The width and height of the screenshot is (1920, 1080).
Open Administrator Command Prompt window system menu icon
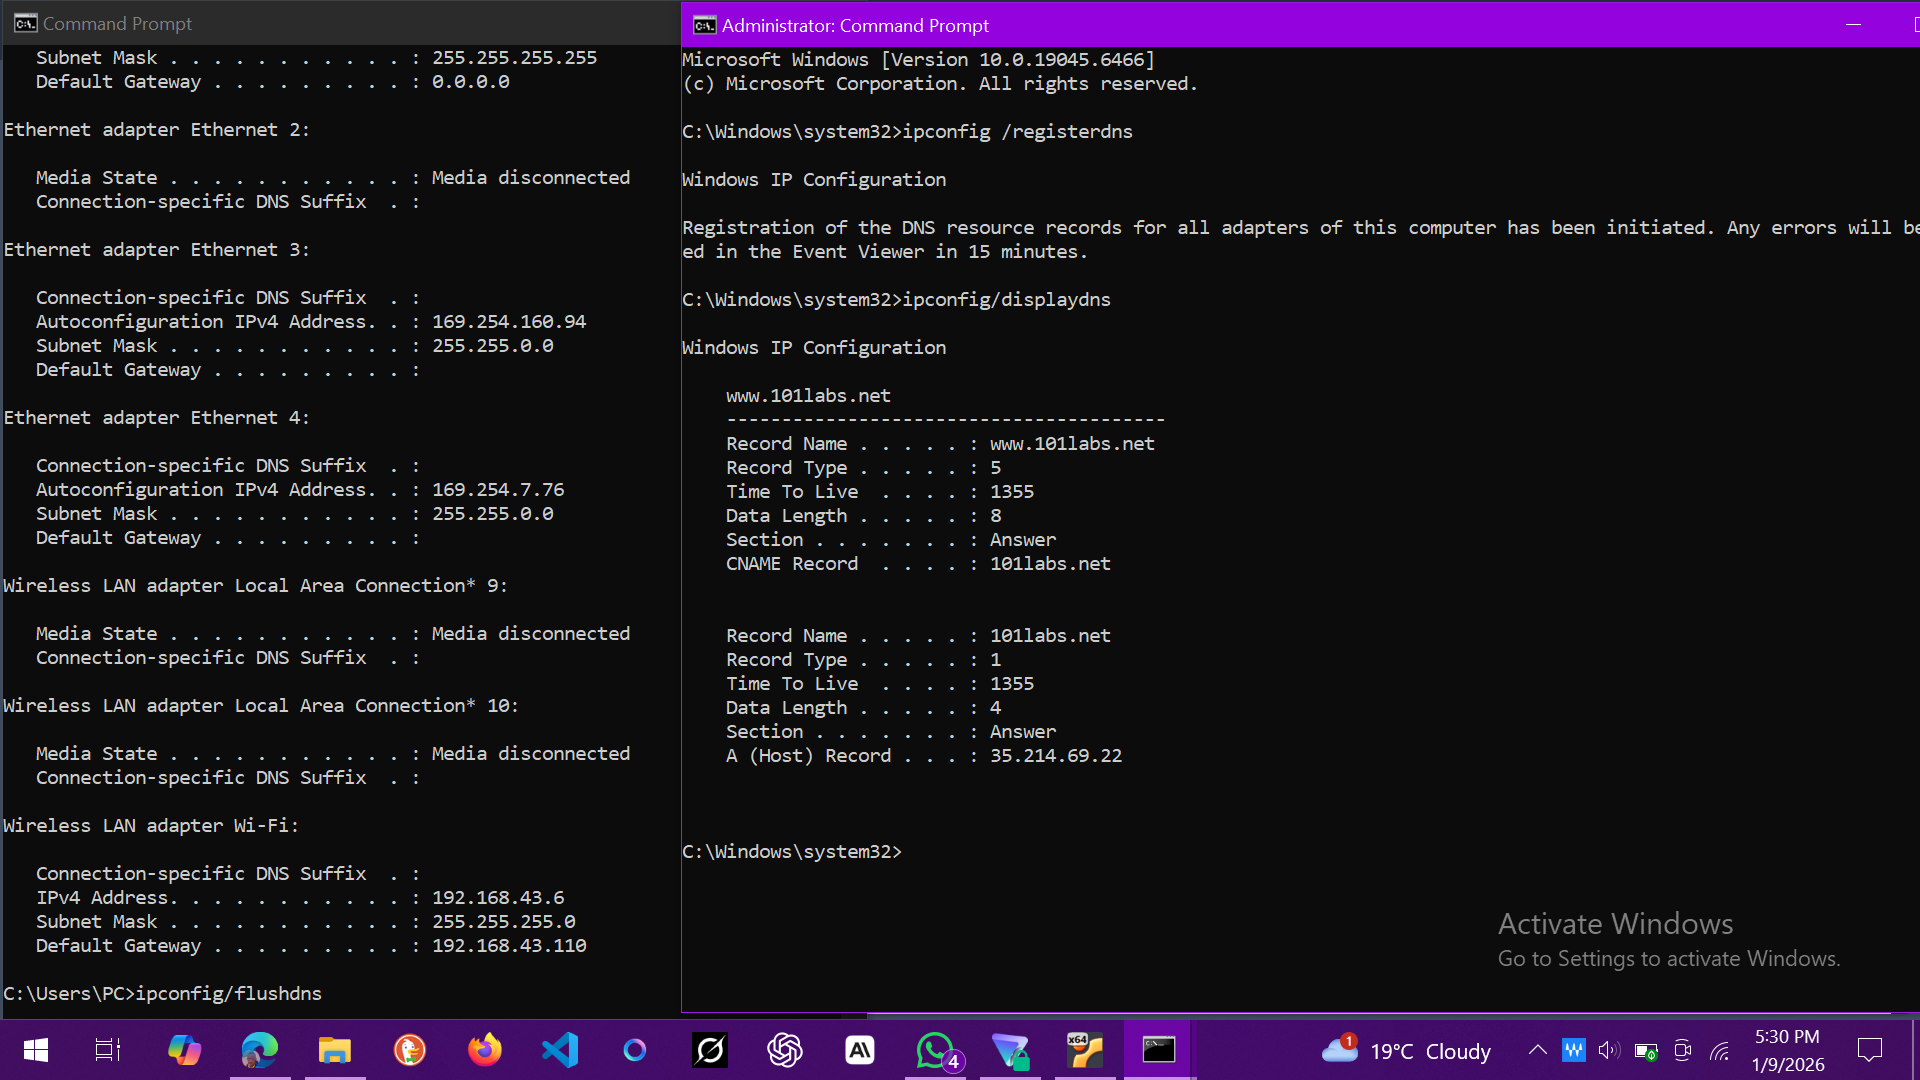coord(704,25)
